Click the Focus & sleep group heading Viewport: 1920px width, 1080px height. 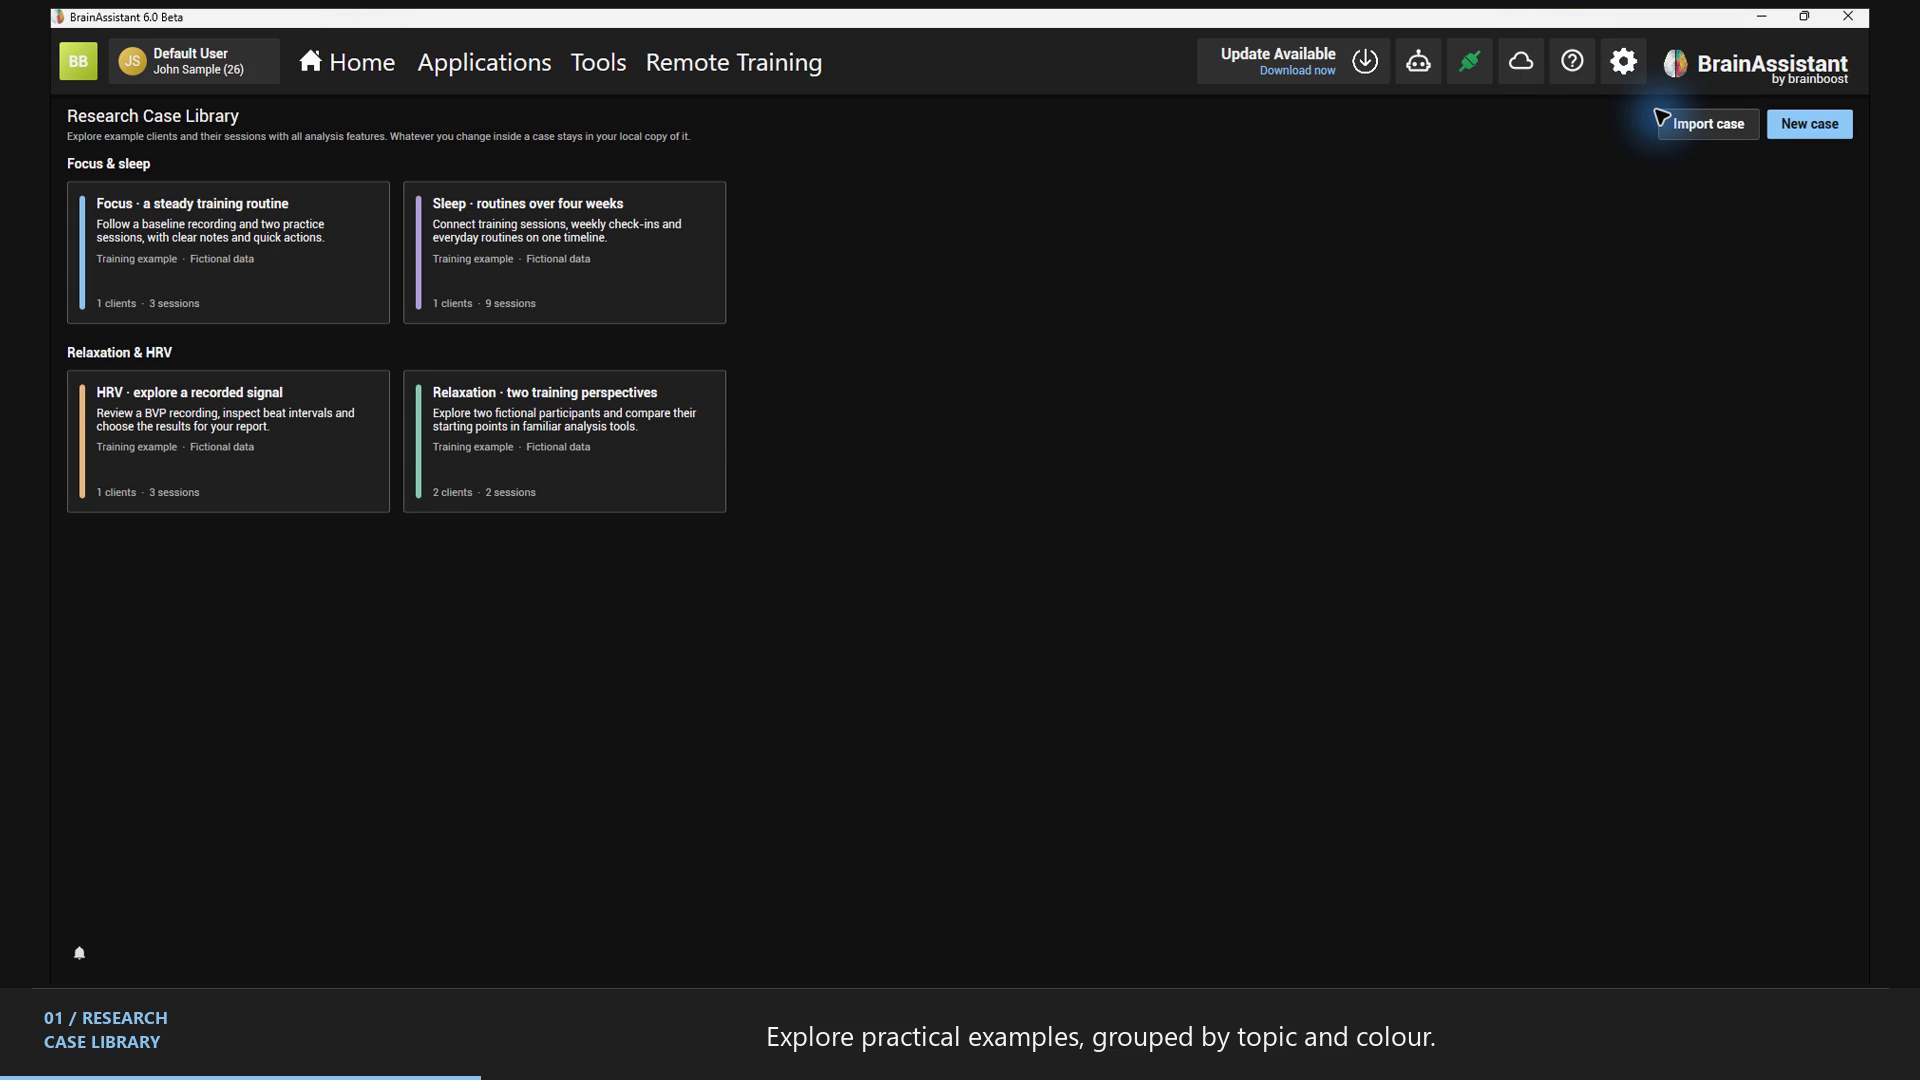tap(108, 164)
